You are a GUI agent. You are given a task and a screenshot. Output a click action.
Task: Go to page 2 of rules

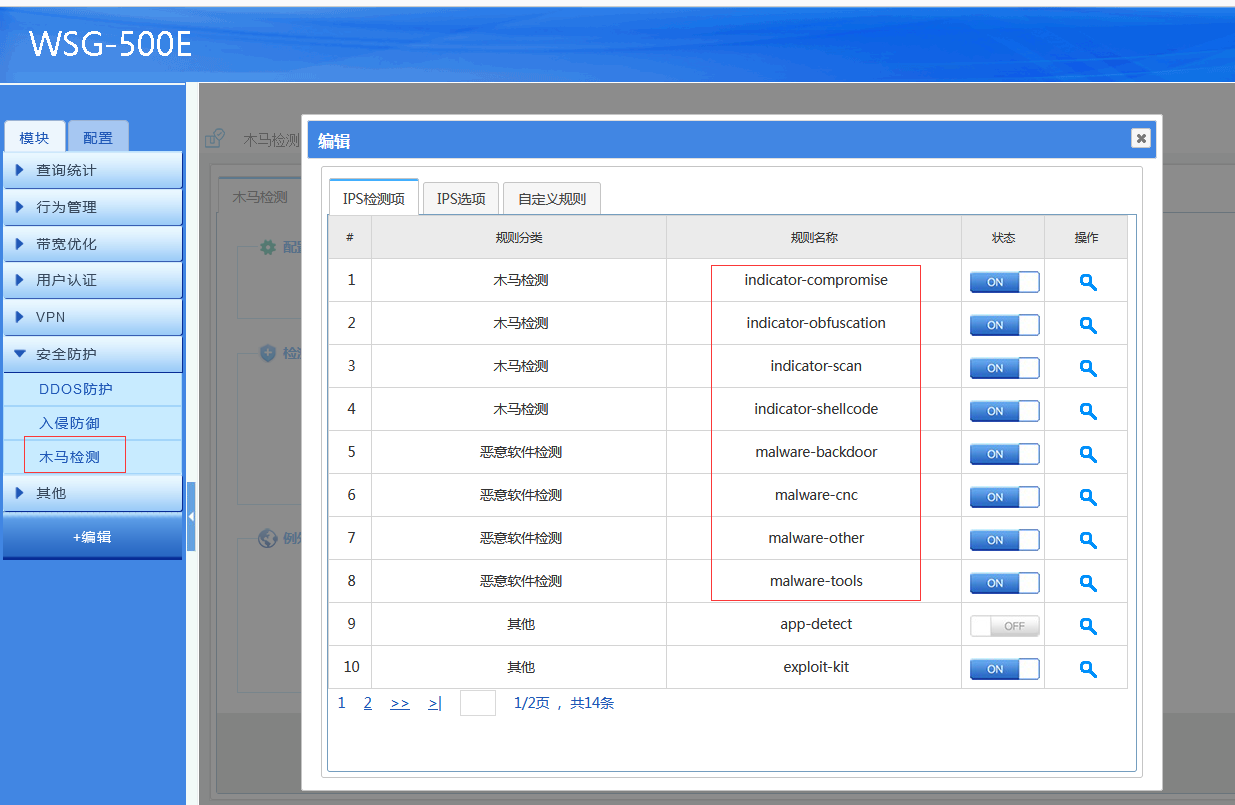point(368,703)
